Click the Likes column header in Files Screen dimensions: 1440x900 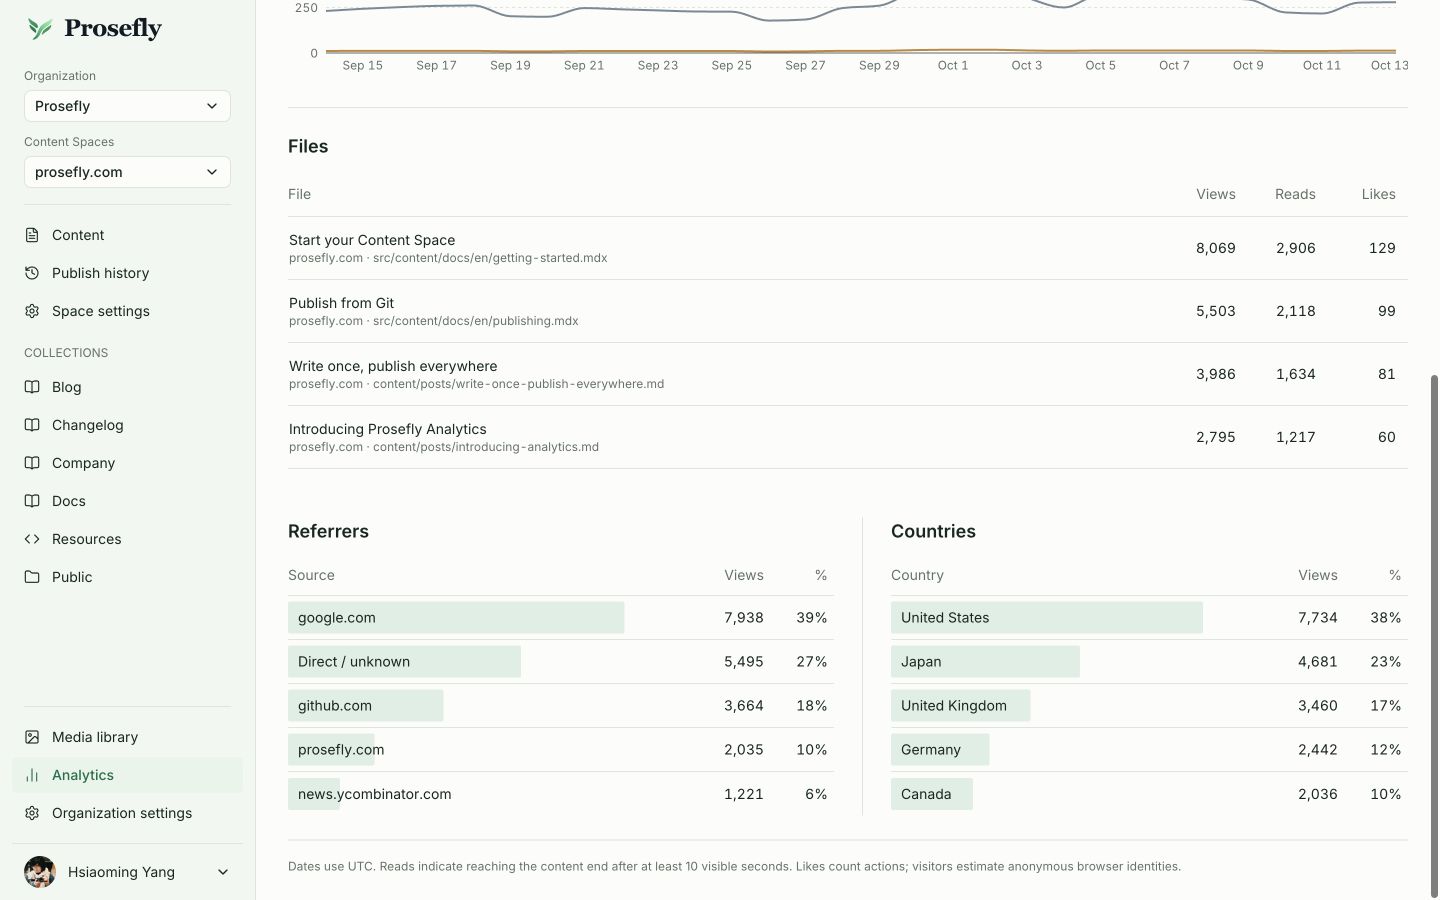(1378, 194)
